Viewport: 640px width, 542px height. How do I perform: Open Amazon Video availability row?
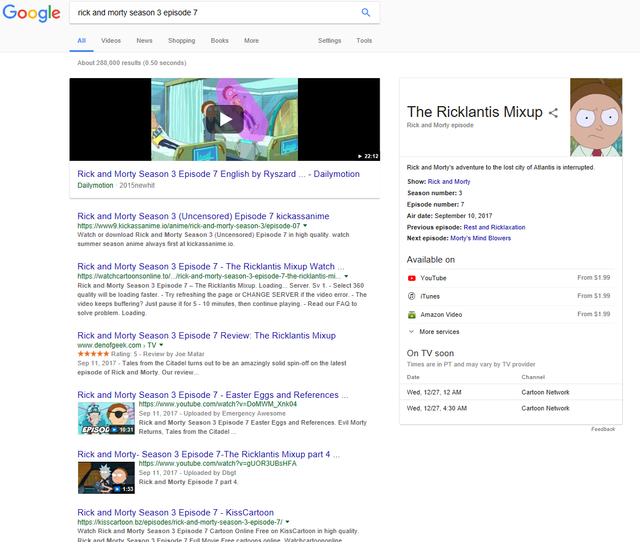(x=511, y=315)
